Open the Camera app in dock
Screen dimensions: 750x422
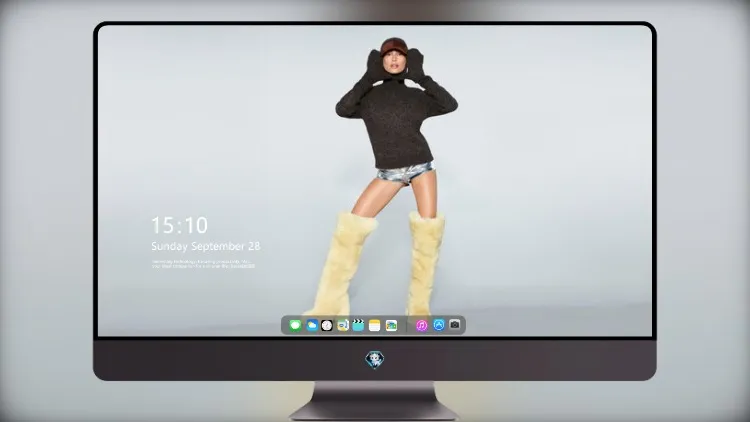point(455,325)
